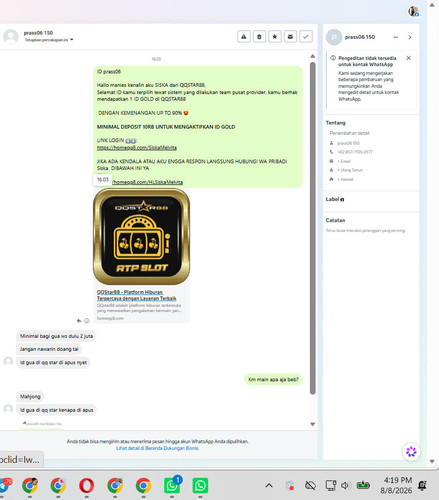Screen dimensions: 439x500
Task: Click the Mahjong message bubble
Action: 30,396
